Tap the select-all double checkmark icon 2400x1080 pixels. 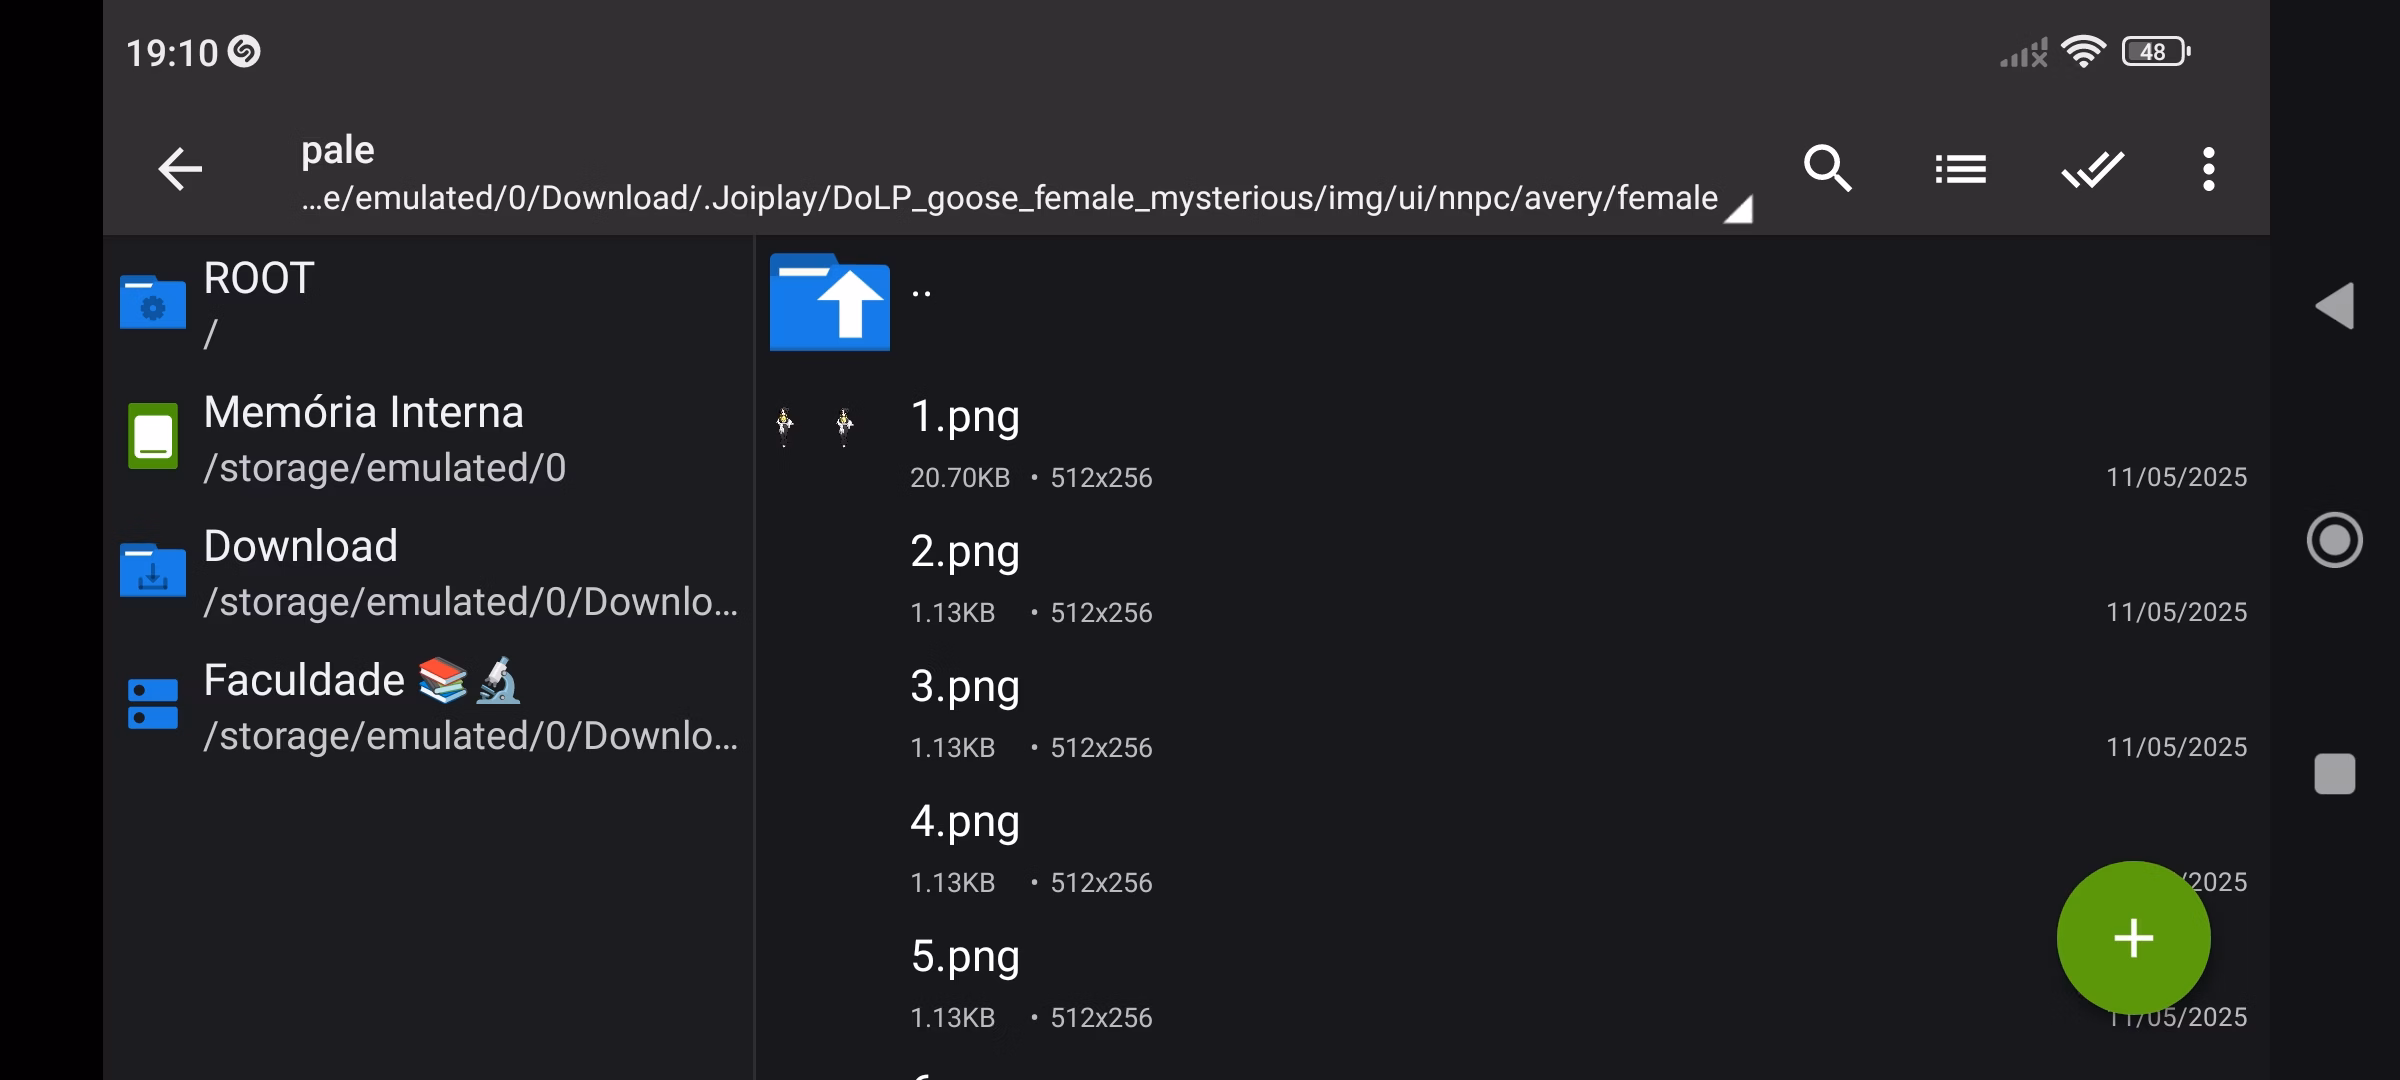[2092, 169]
